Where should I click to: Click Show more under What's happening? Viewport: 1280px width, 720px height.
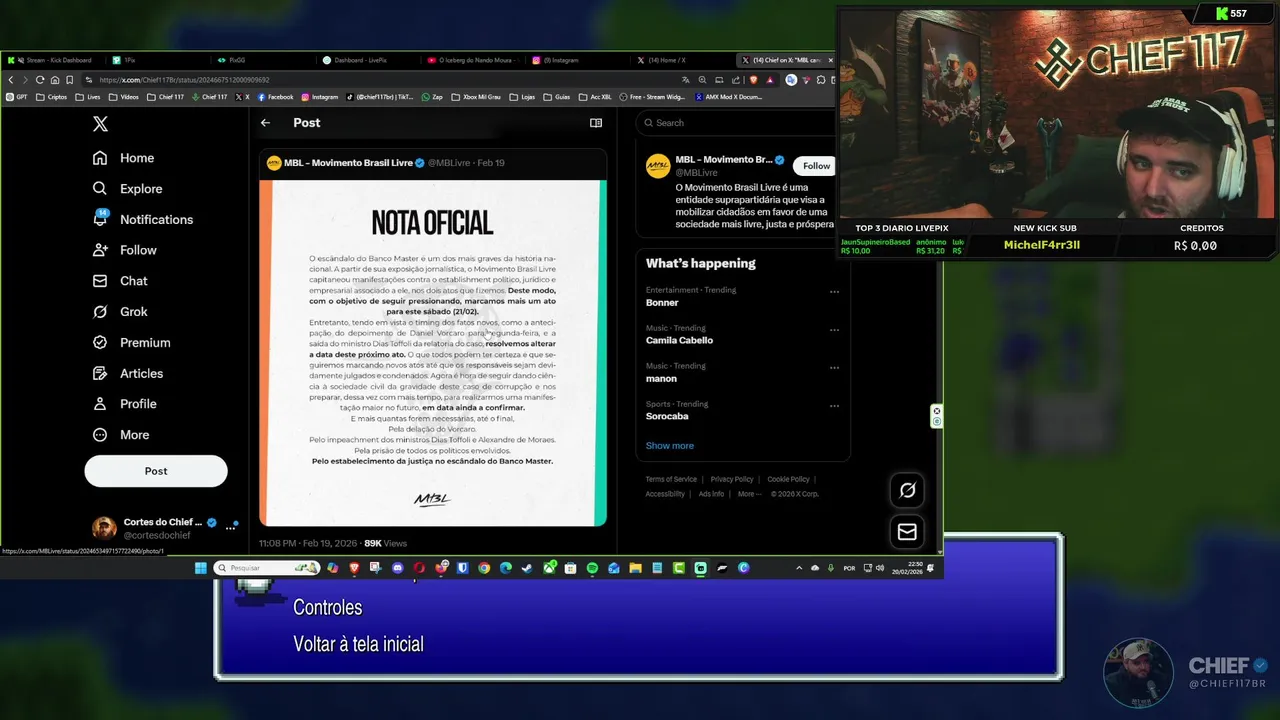click(x=669, y=446)
